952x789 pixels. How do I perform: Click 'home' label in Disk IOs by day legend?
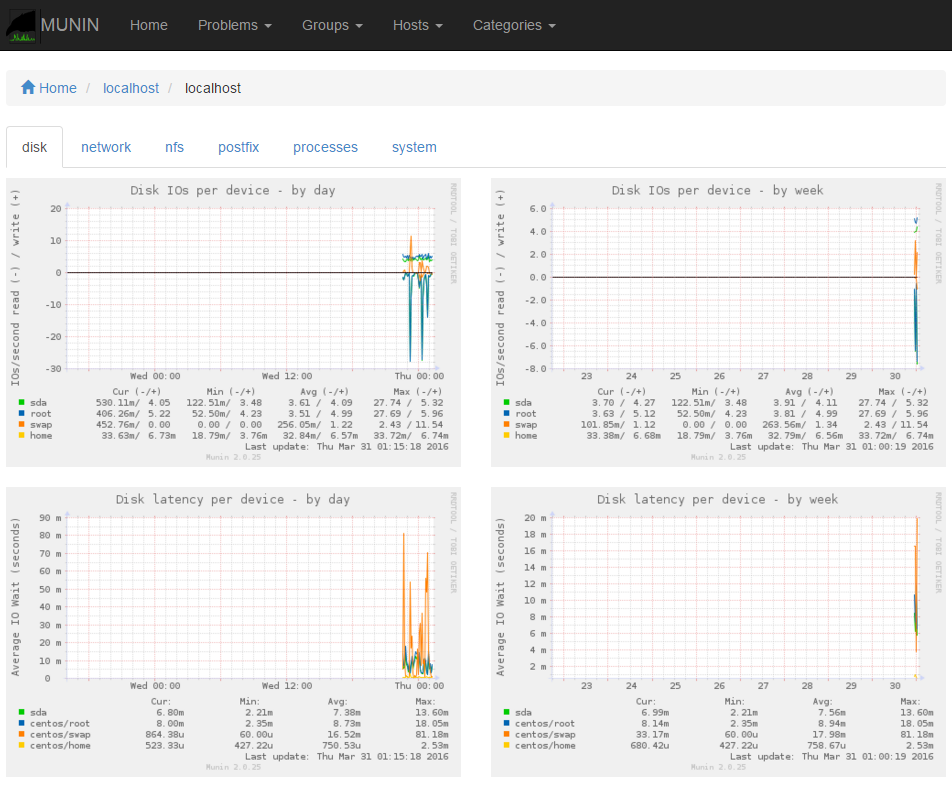(x=41, y=435)
